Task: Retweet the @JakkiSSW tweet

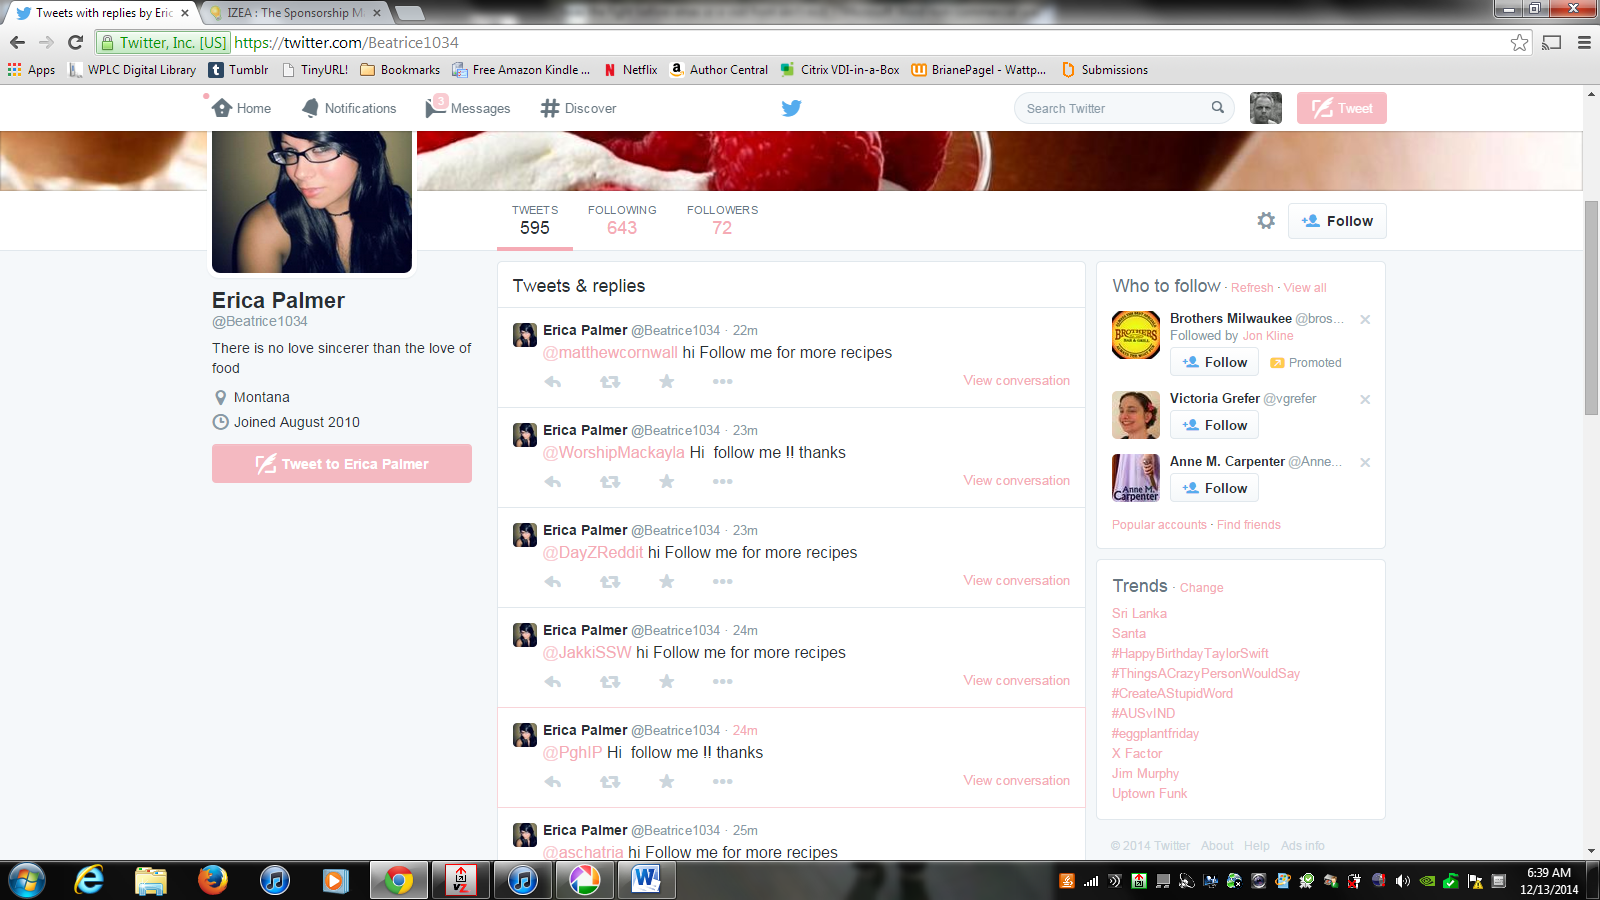Action: pos(610,681)
